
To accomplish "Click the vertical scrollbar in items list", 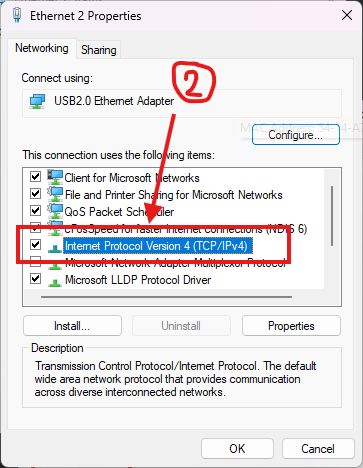I will click(332, 216).
